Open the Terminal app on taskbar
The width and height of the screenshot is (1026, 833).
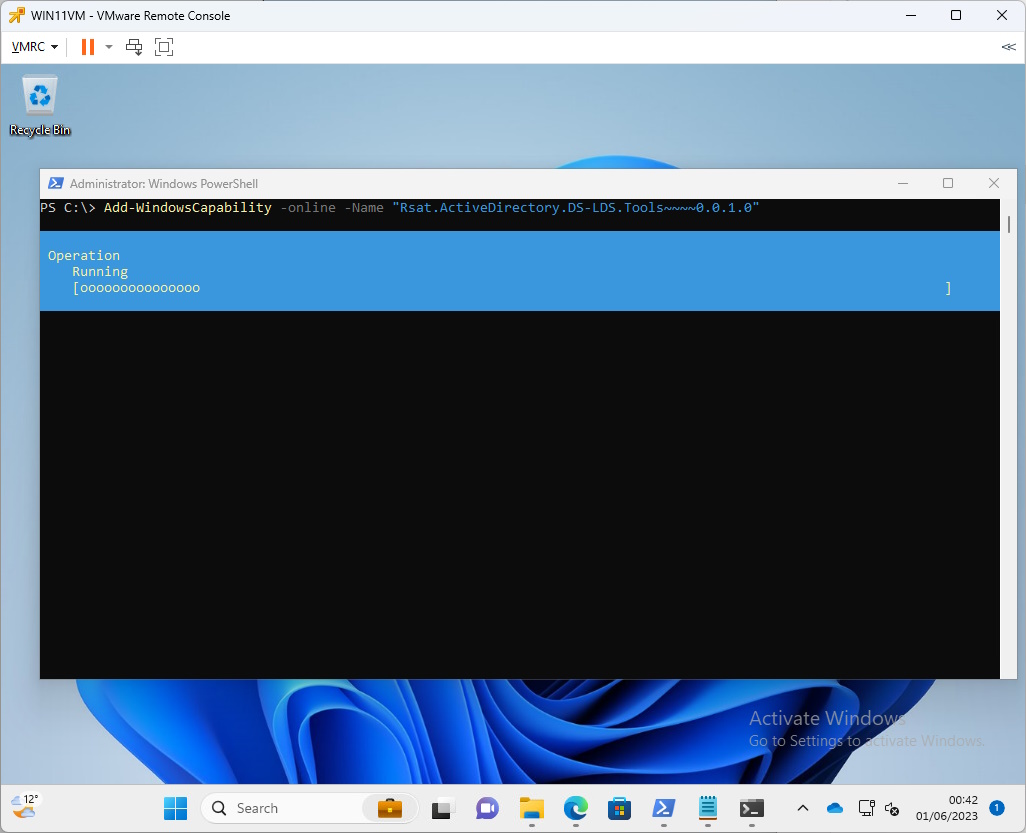(x=752, y=809)
